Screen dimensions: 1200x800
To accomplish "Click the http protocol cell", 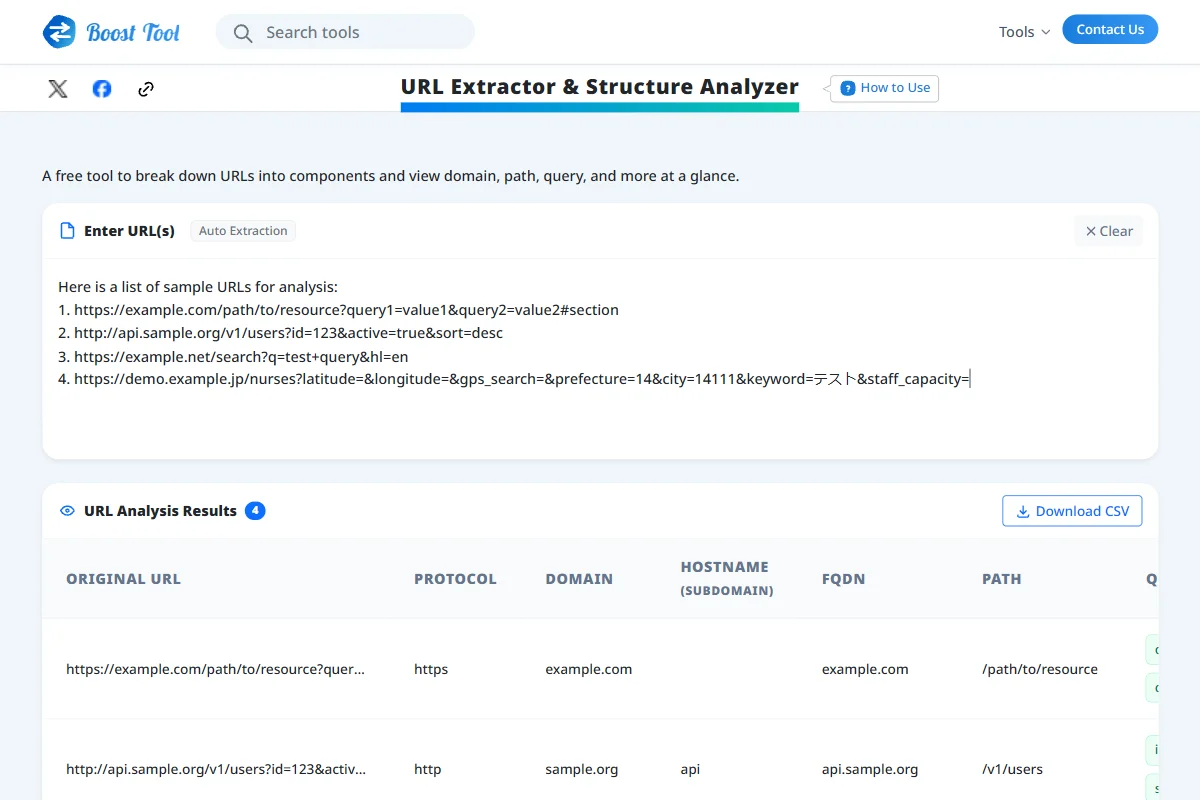I will point(427,769).
